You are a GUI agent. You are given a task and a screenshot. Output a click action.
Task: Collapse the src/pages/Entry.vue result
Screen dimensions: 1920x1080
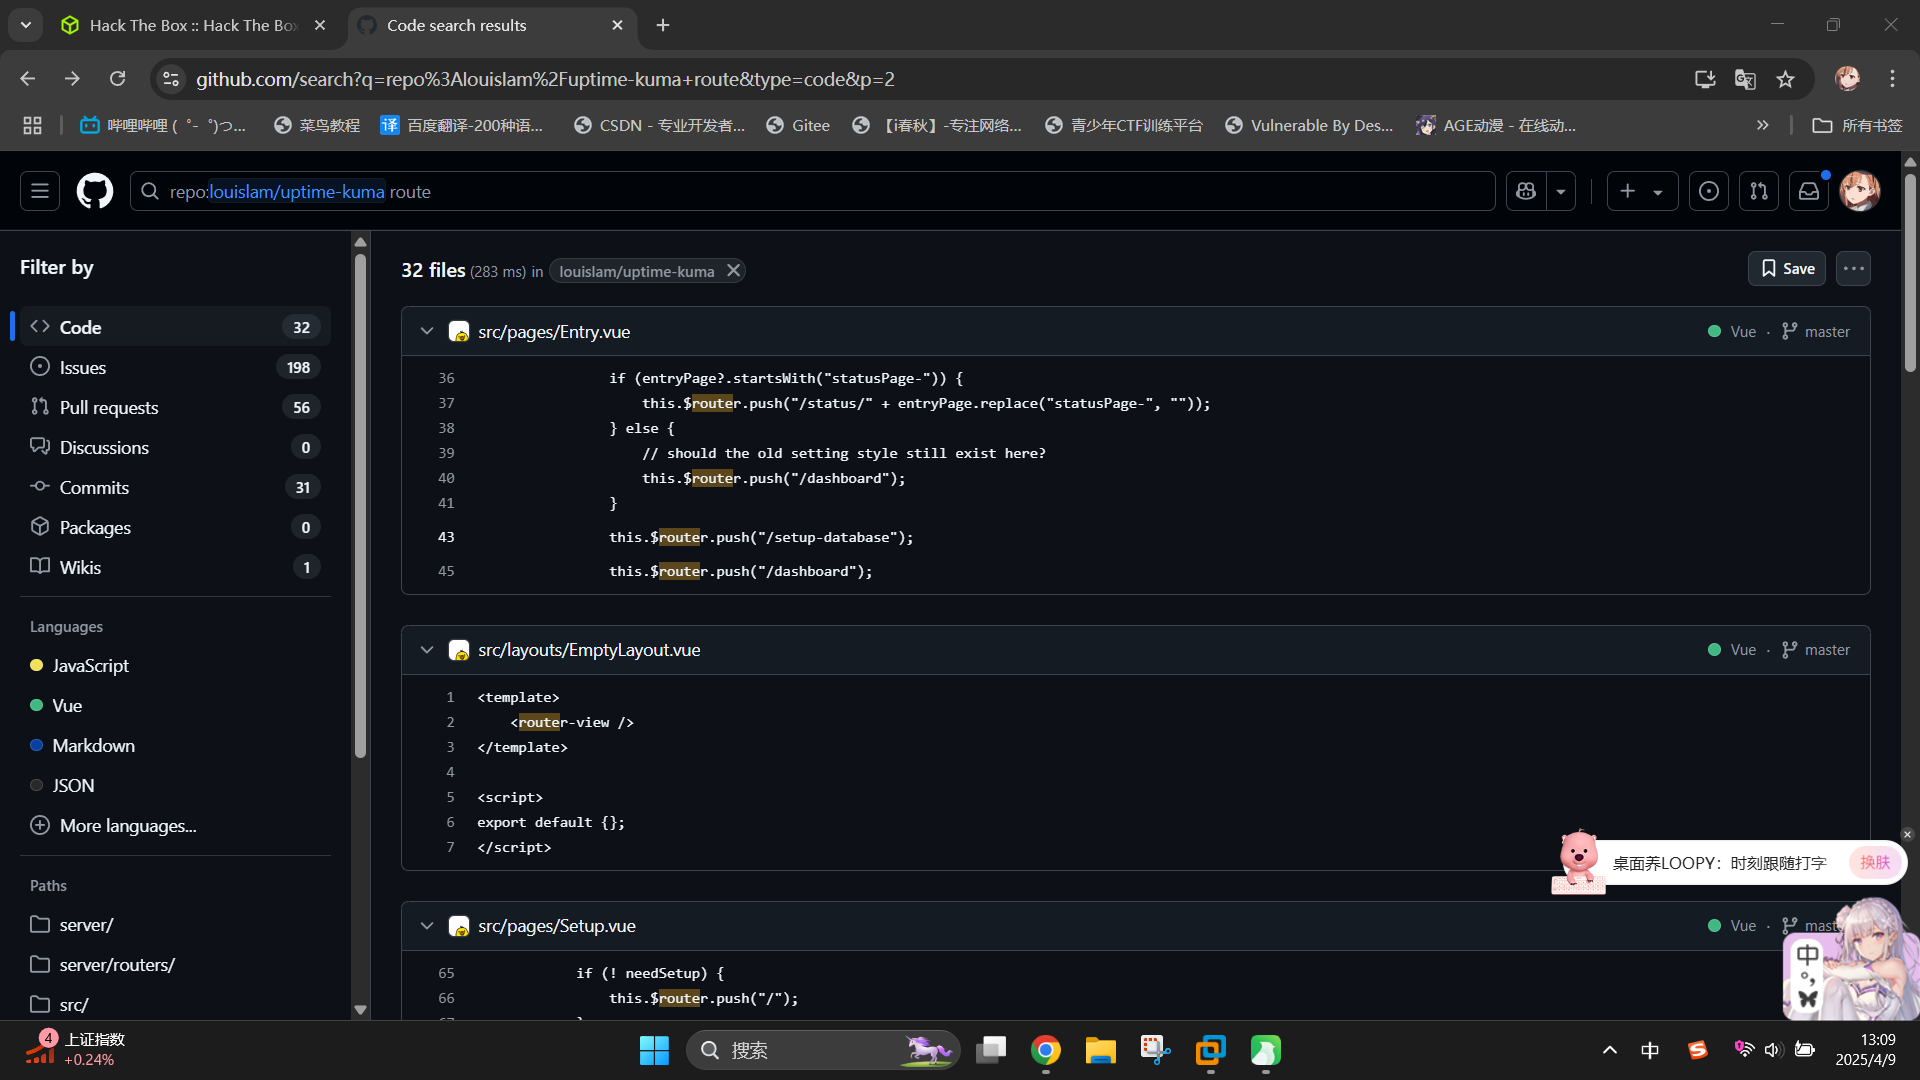427,331
